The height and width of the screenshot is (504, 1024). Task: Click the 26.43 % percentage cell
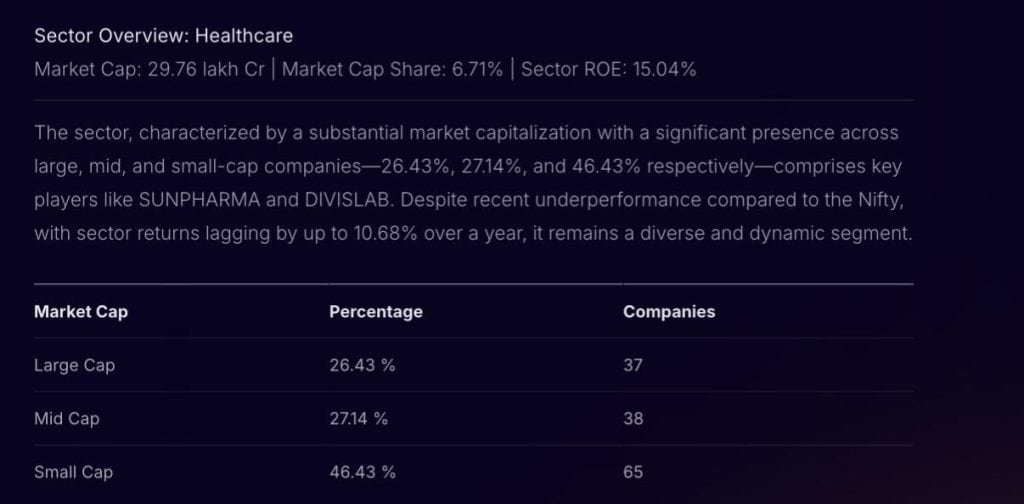(x=362, y=365)
